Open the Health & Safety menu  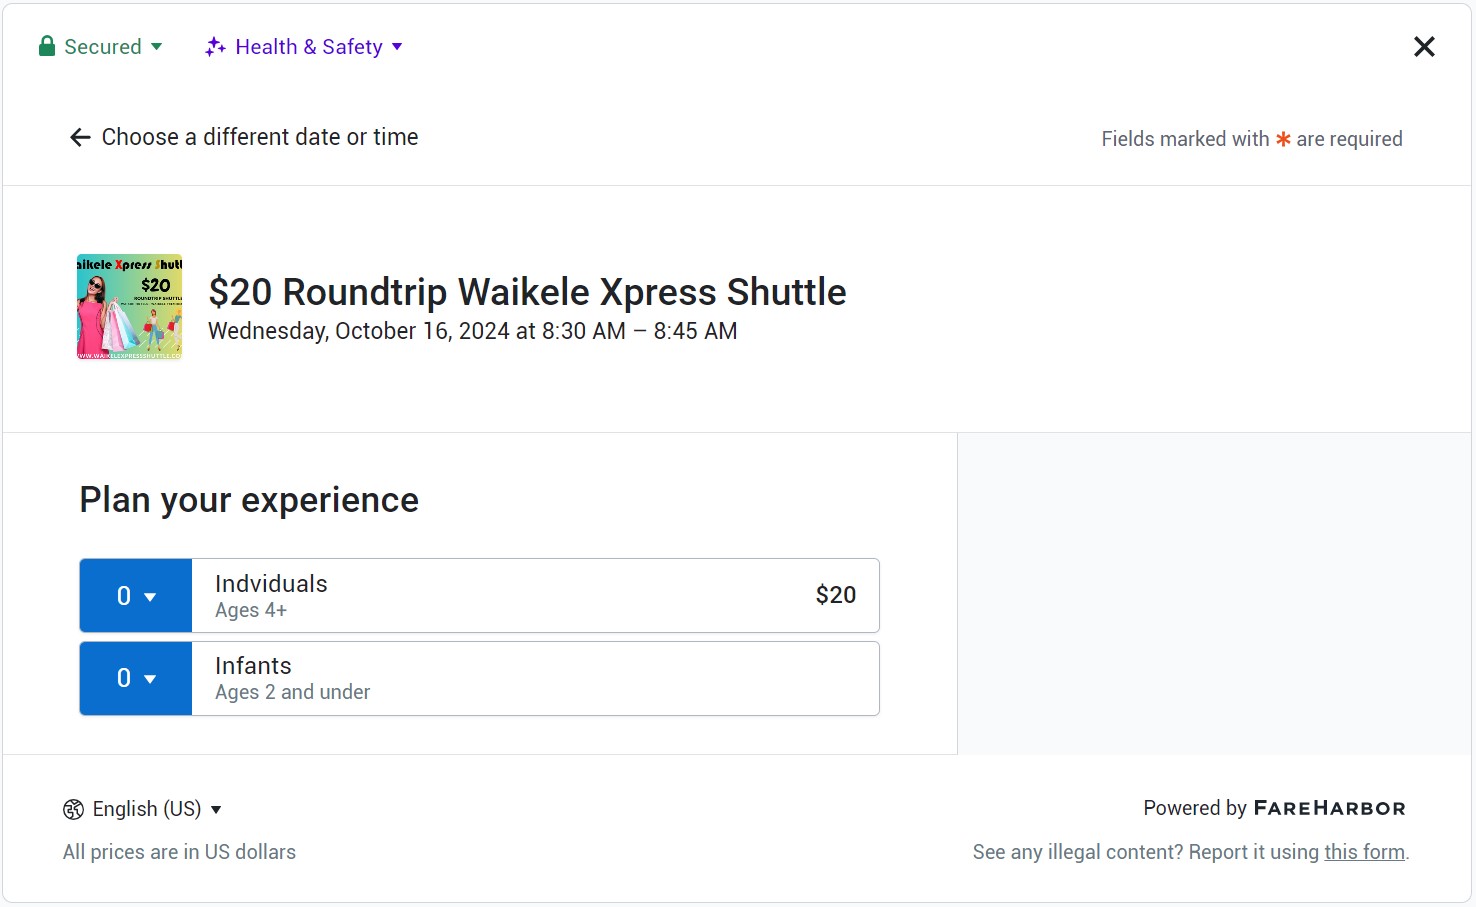coord(308,47)
